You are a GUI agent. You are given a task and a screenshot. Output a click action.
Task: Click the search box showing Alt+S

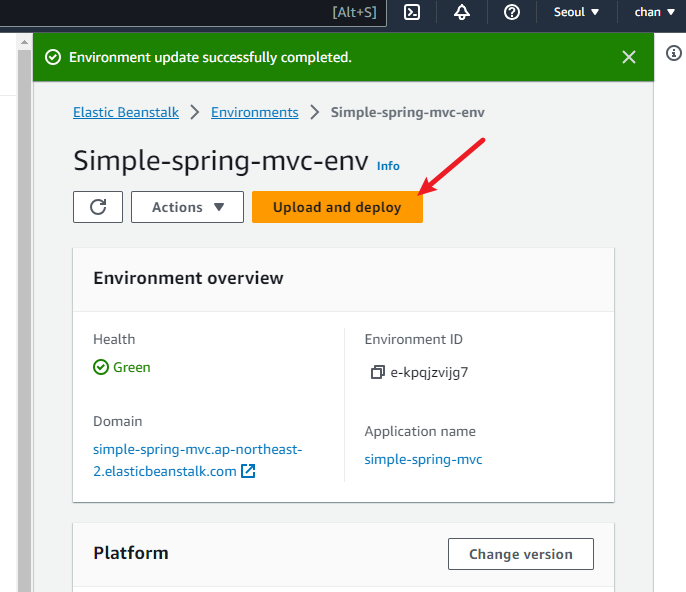click(192, 12)
